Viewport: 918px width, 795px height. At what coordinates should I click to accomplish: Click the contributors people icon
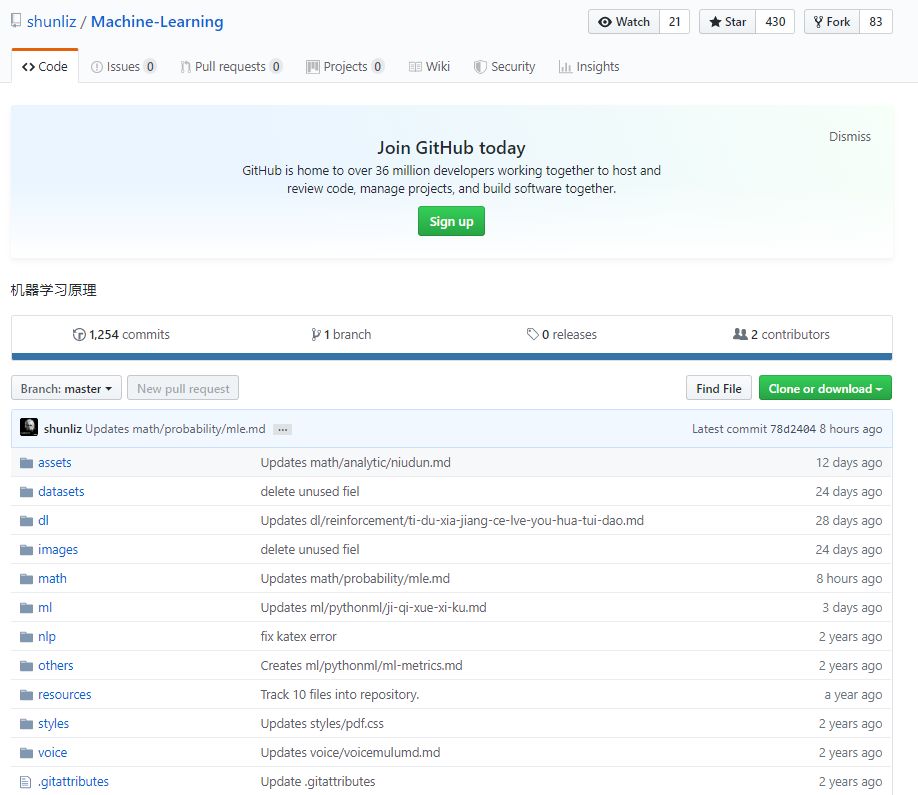740,334
